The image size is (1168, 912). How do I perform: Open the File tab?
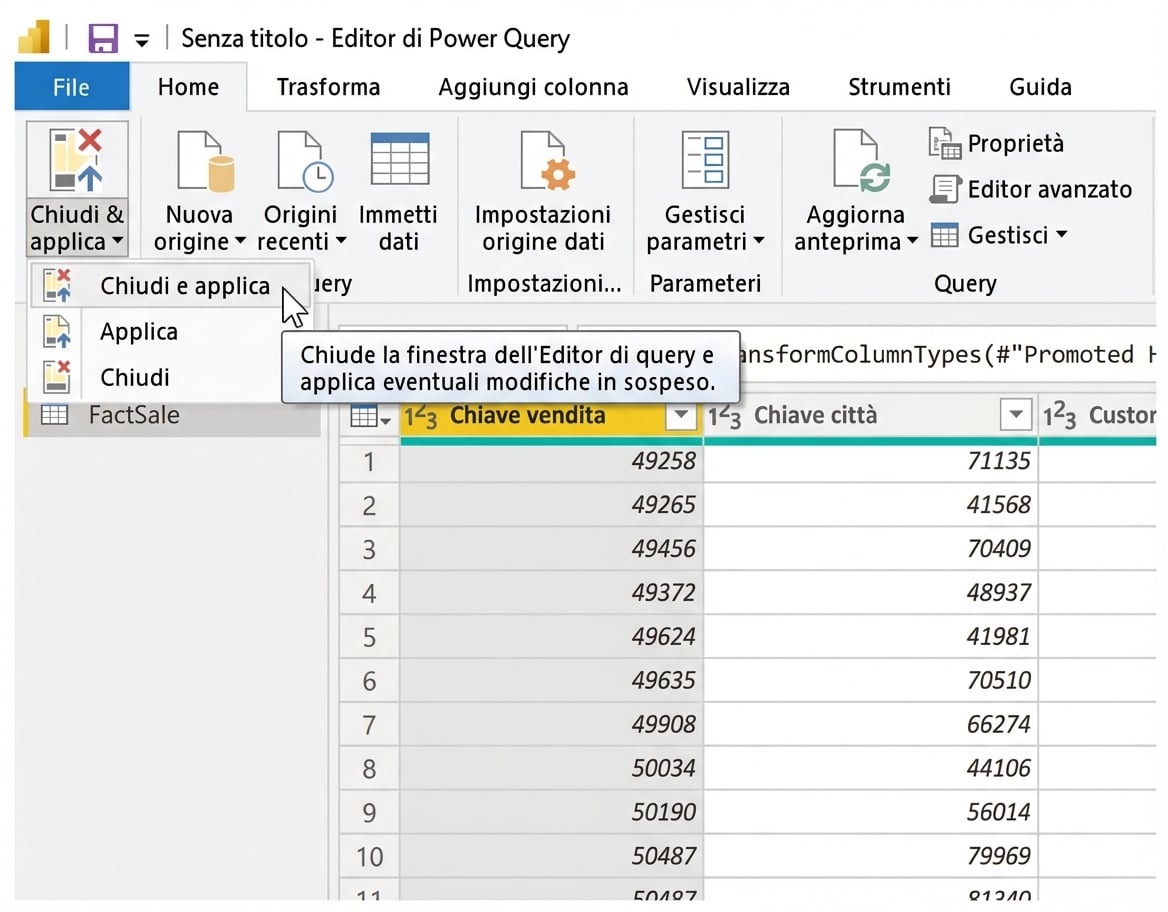click(72, 86)
